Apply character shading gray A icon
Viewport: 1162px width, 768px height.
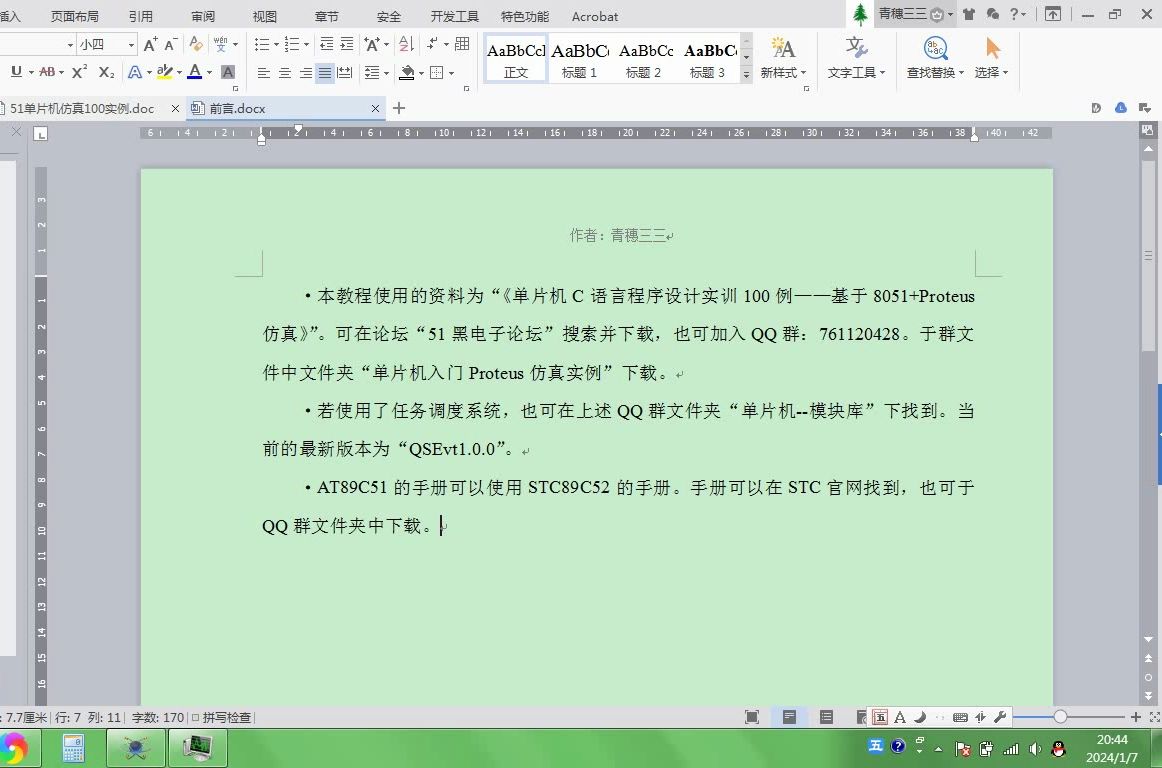coord(228,72)
